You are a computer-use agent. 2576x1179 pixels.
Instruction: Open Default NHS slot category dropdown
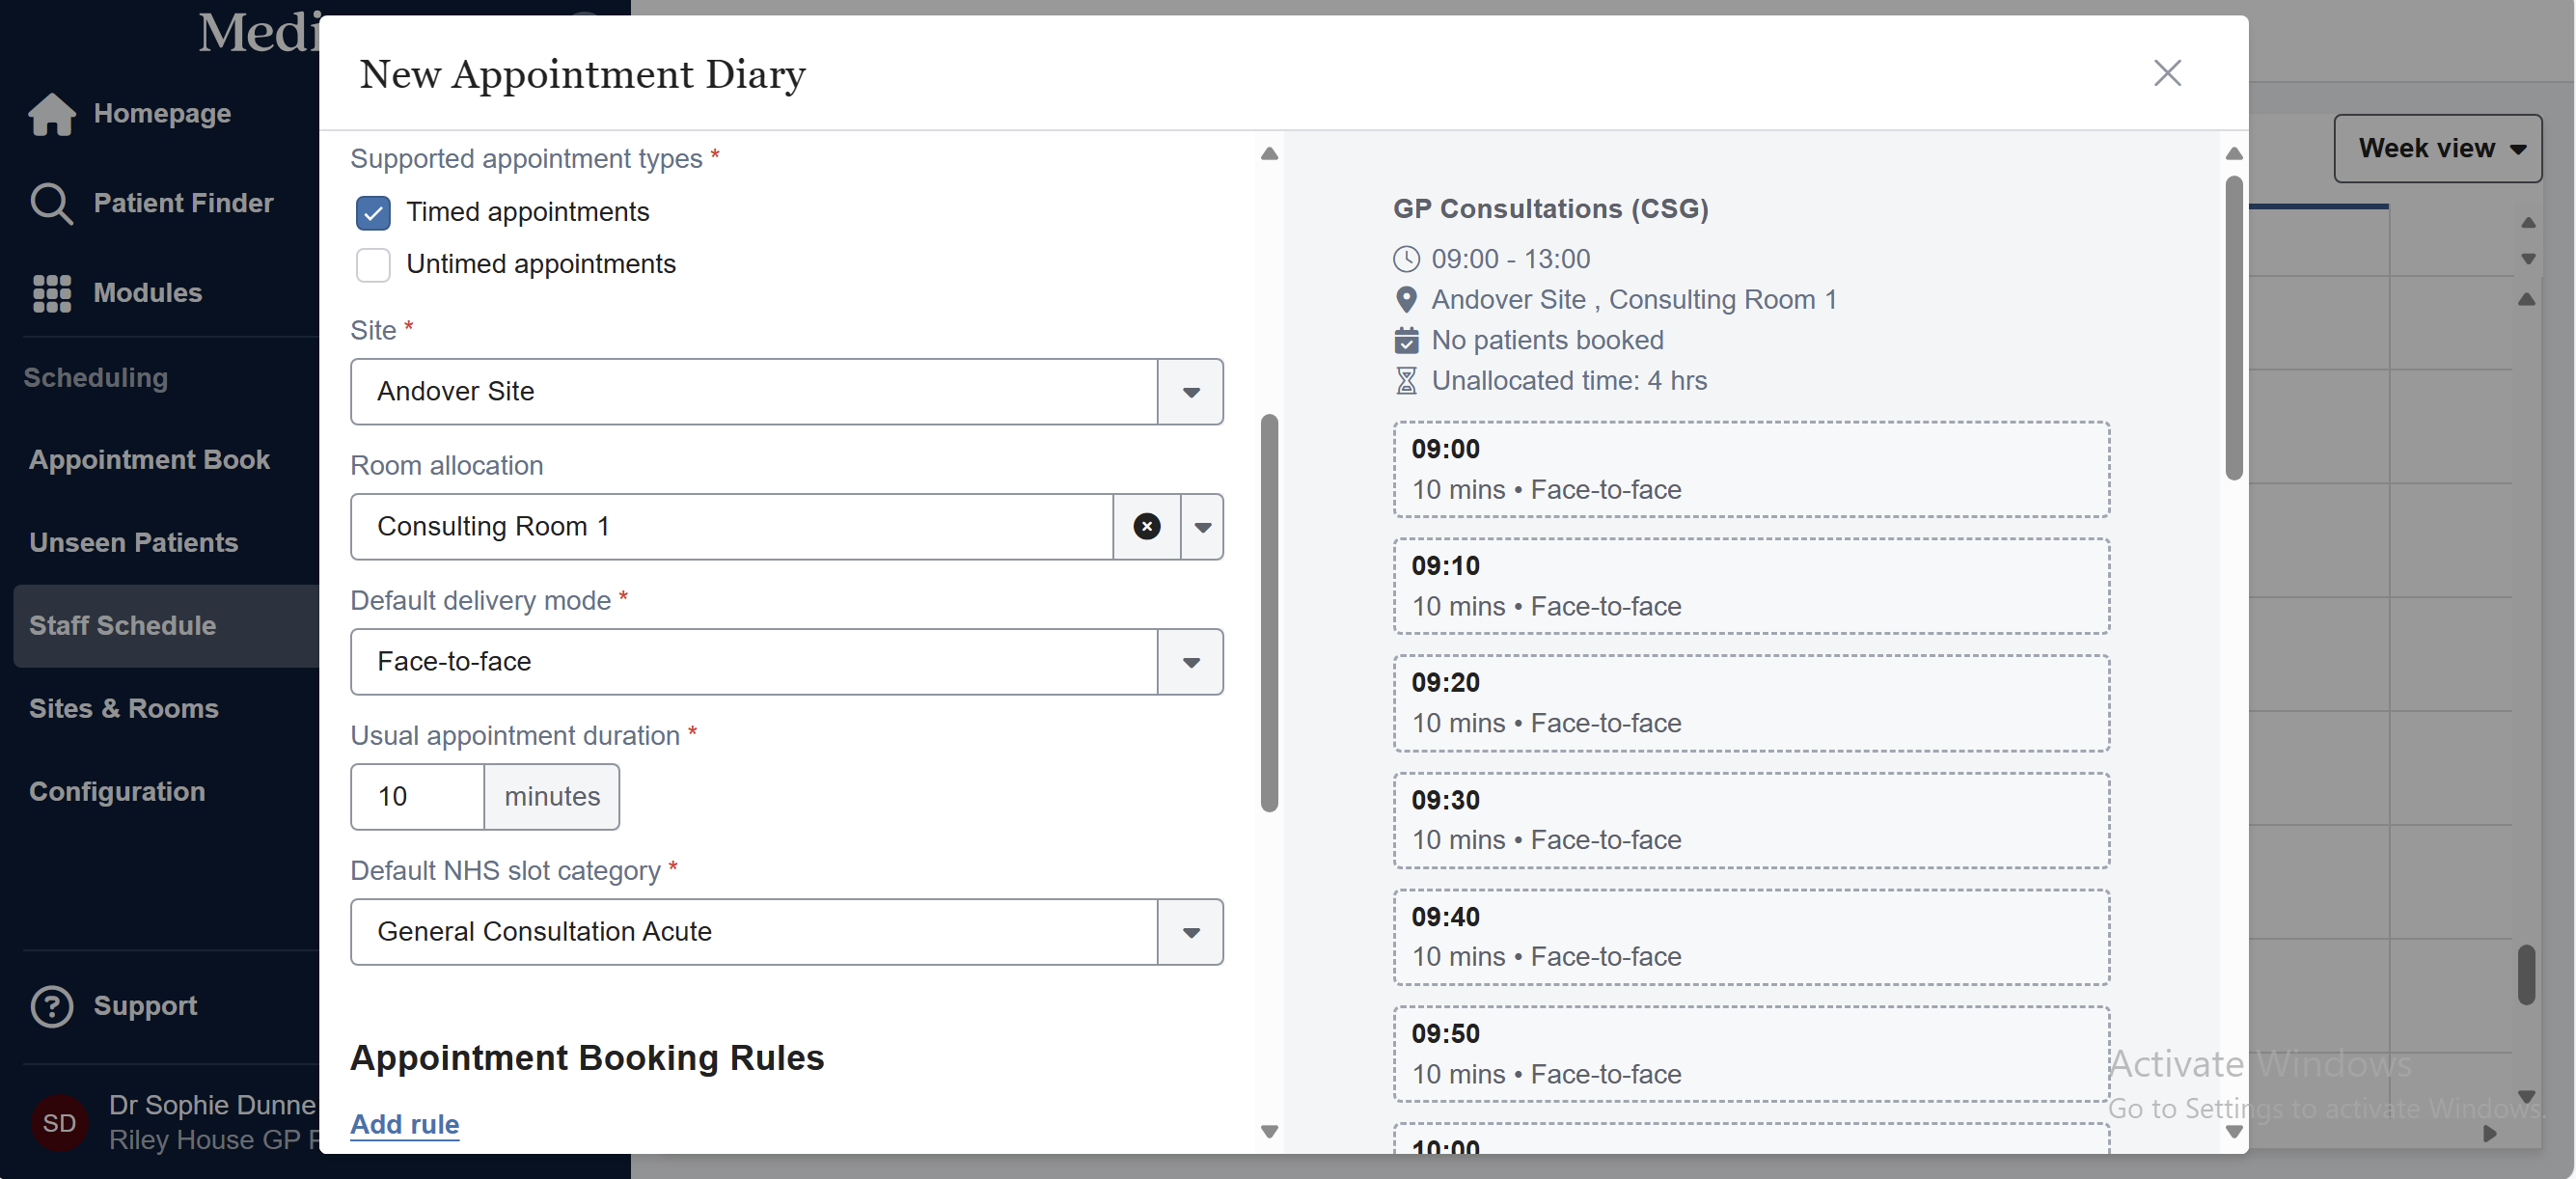pyautogui.click(x=1190, y=932)
